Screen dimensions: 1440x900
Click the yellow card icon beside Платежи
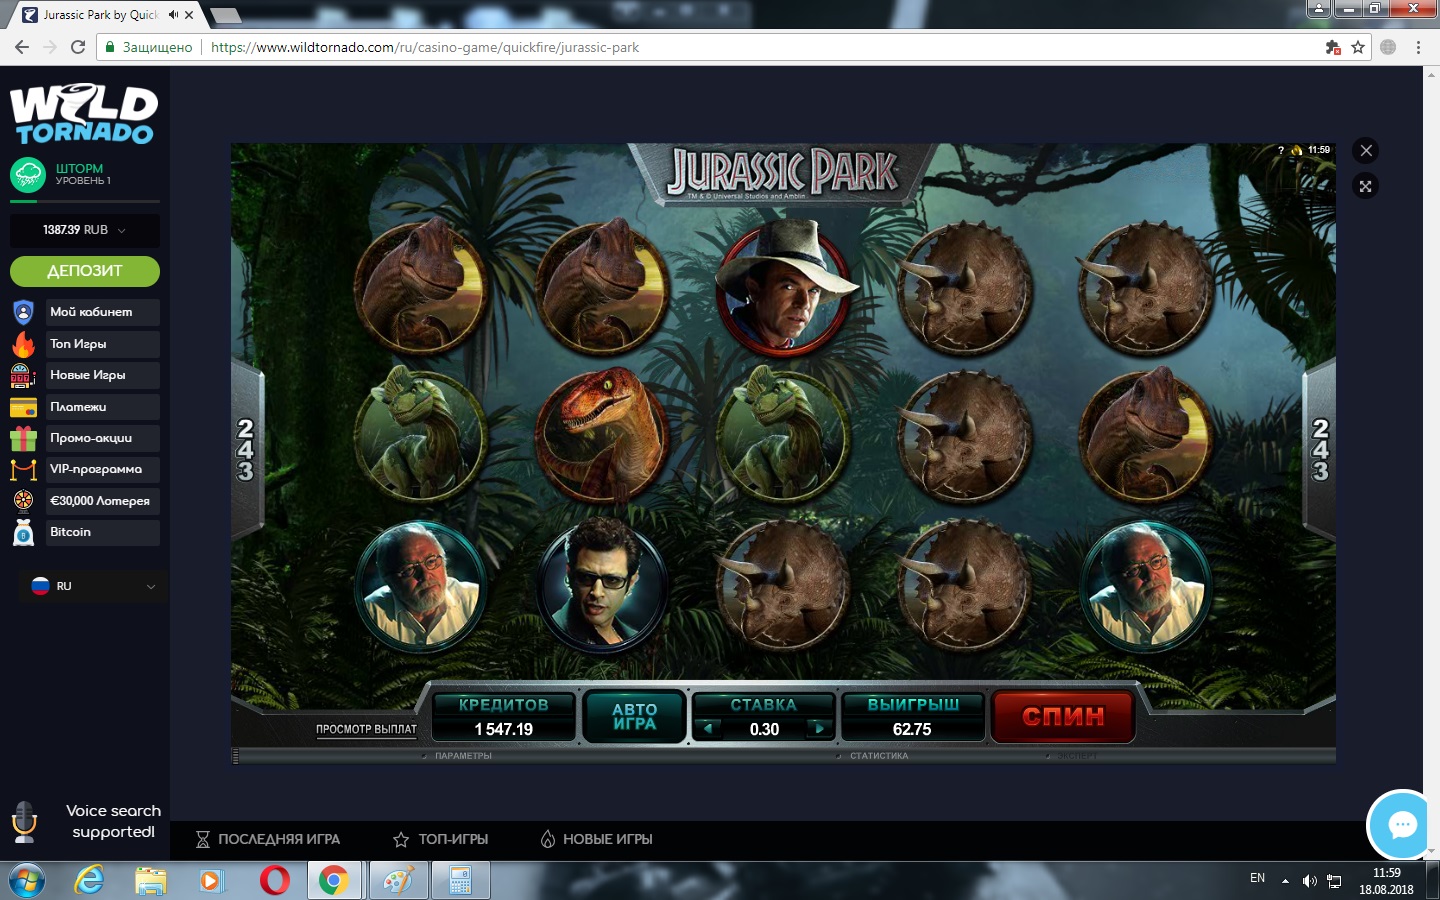(23, 407)
